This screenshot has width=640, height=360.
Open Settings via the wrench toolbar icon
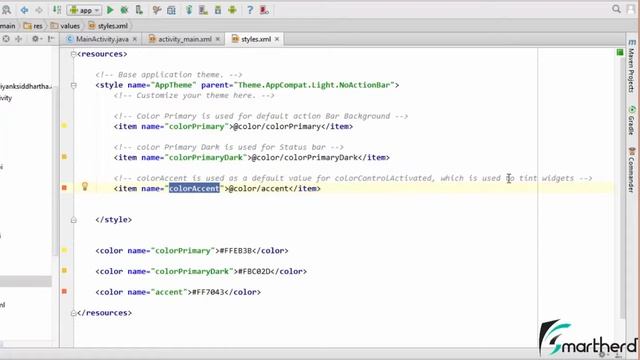pos(157,10)
